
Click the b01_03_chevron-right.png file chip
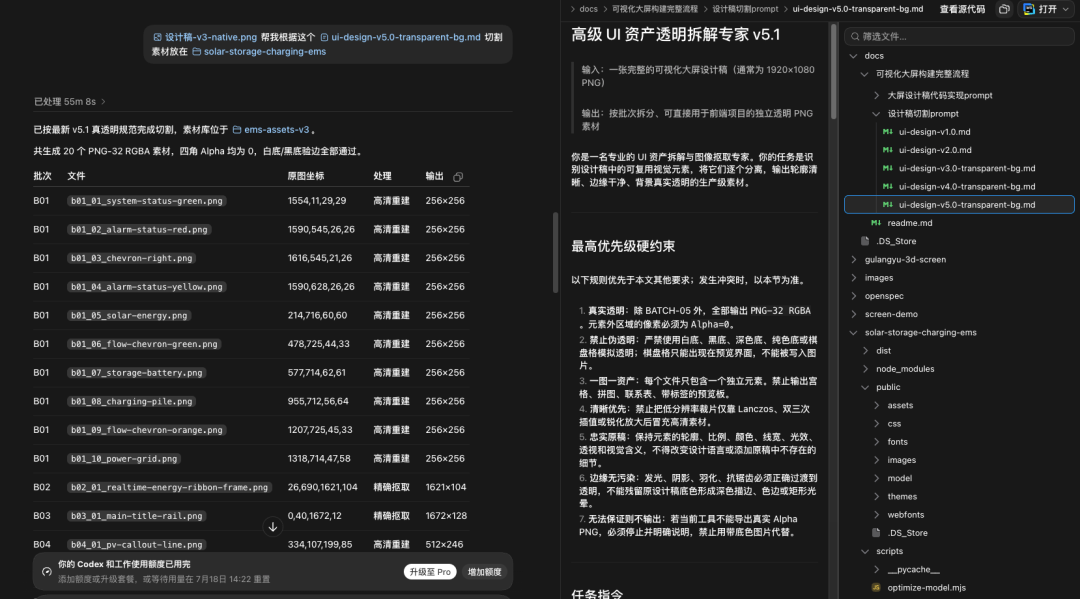point(132,258)
